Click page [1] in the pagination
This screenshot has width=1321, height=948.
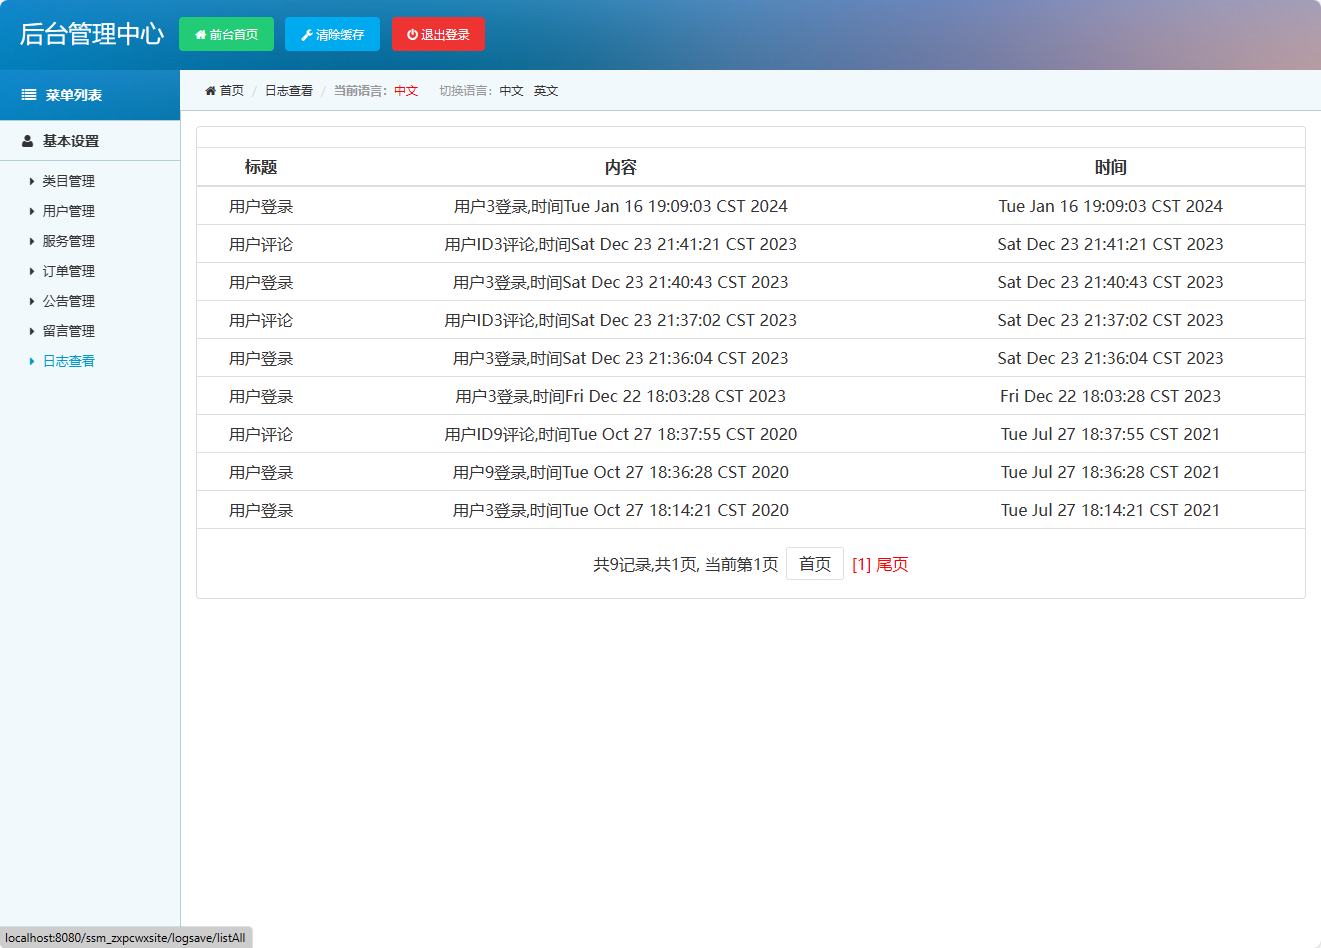point(860,564)
